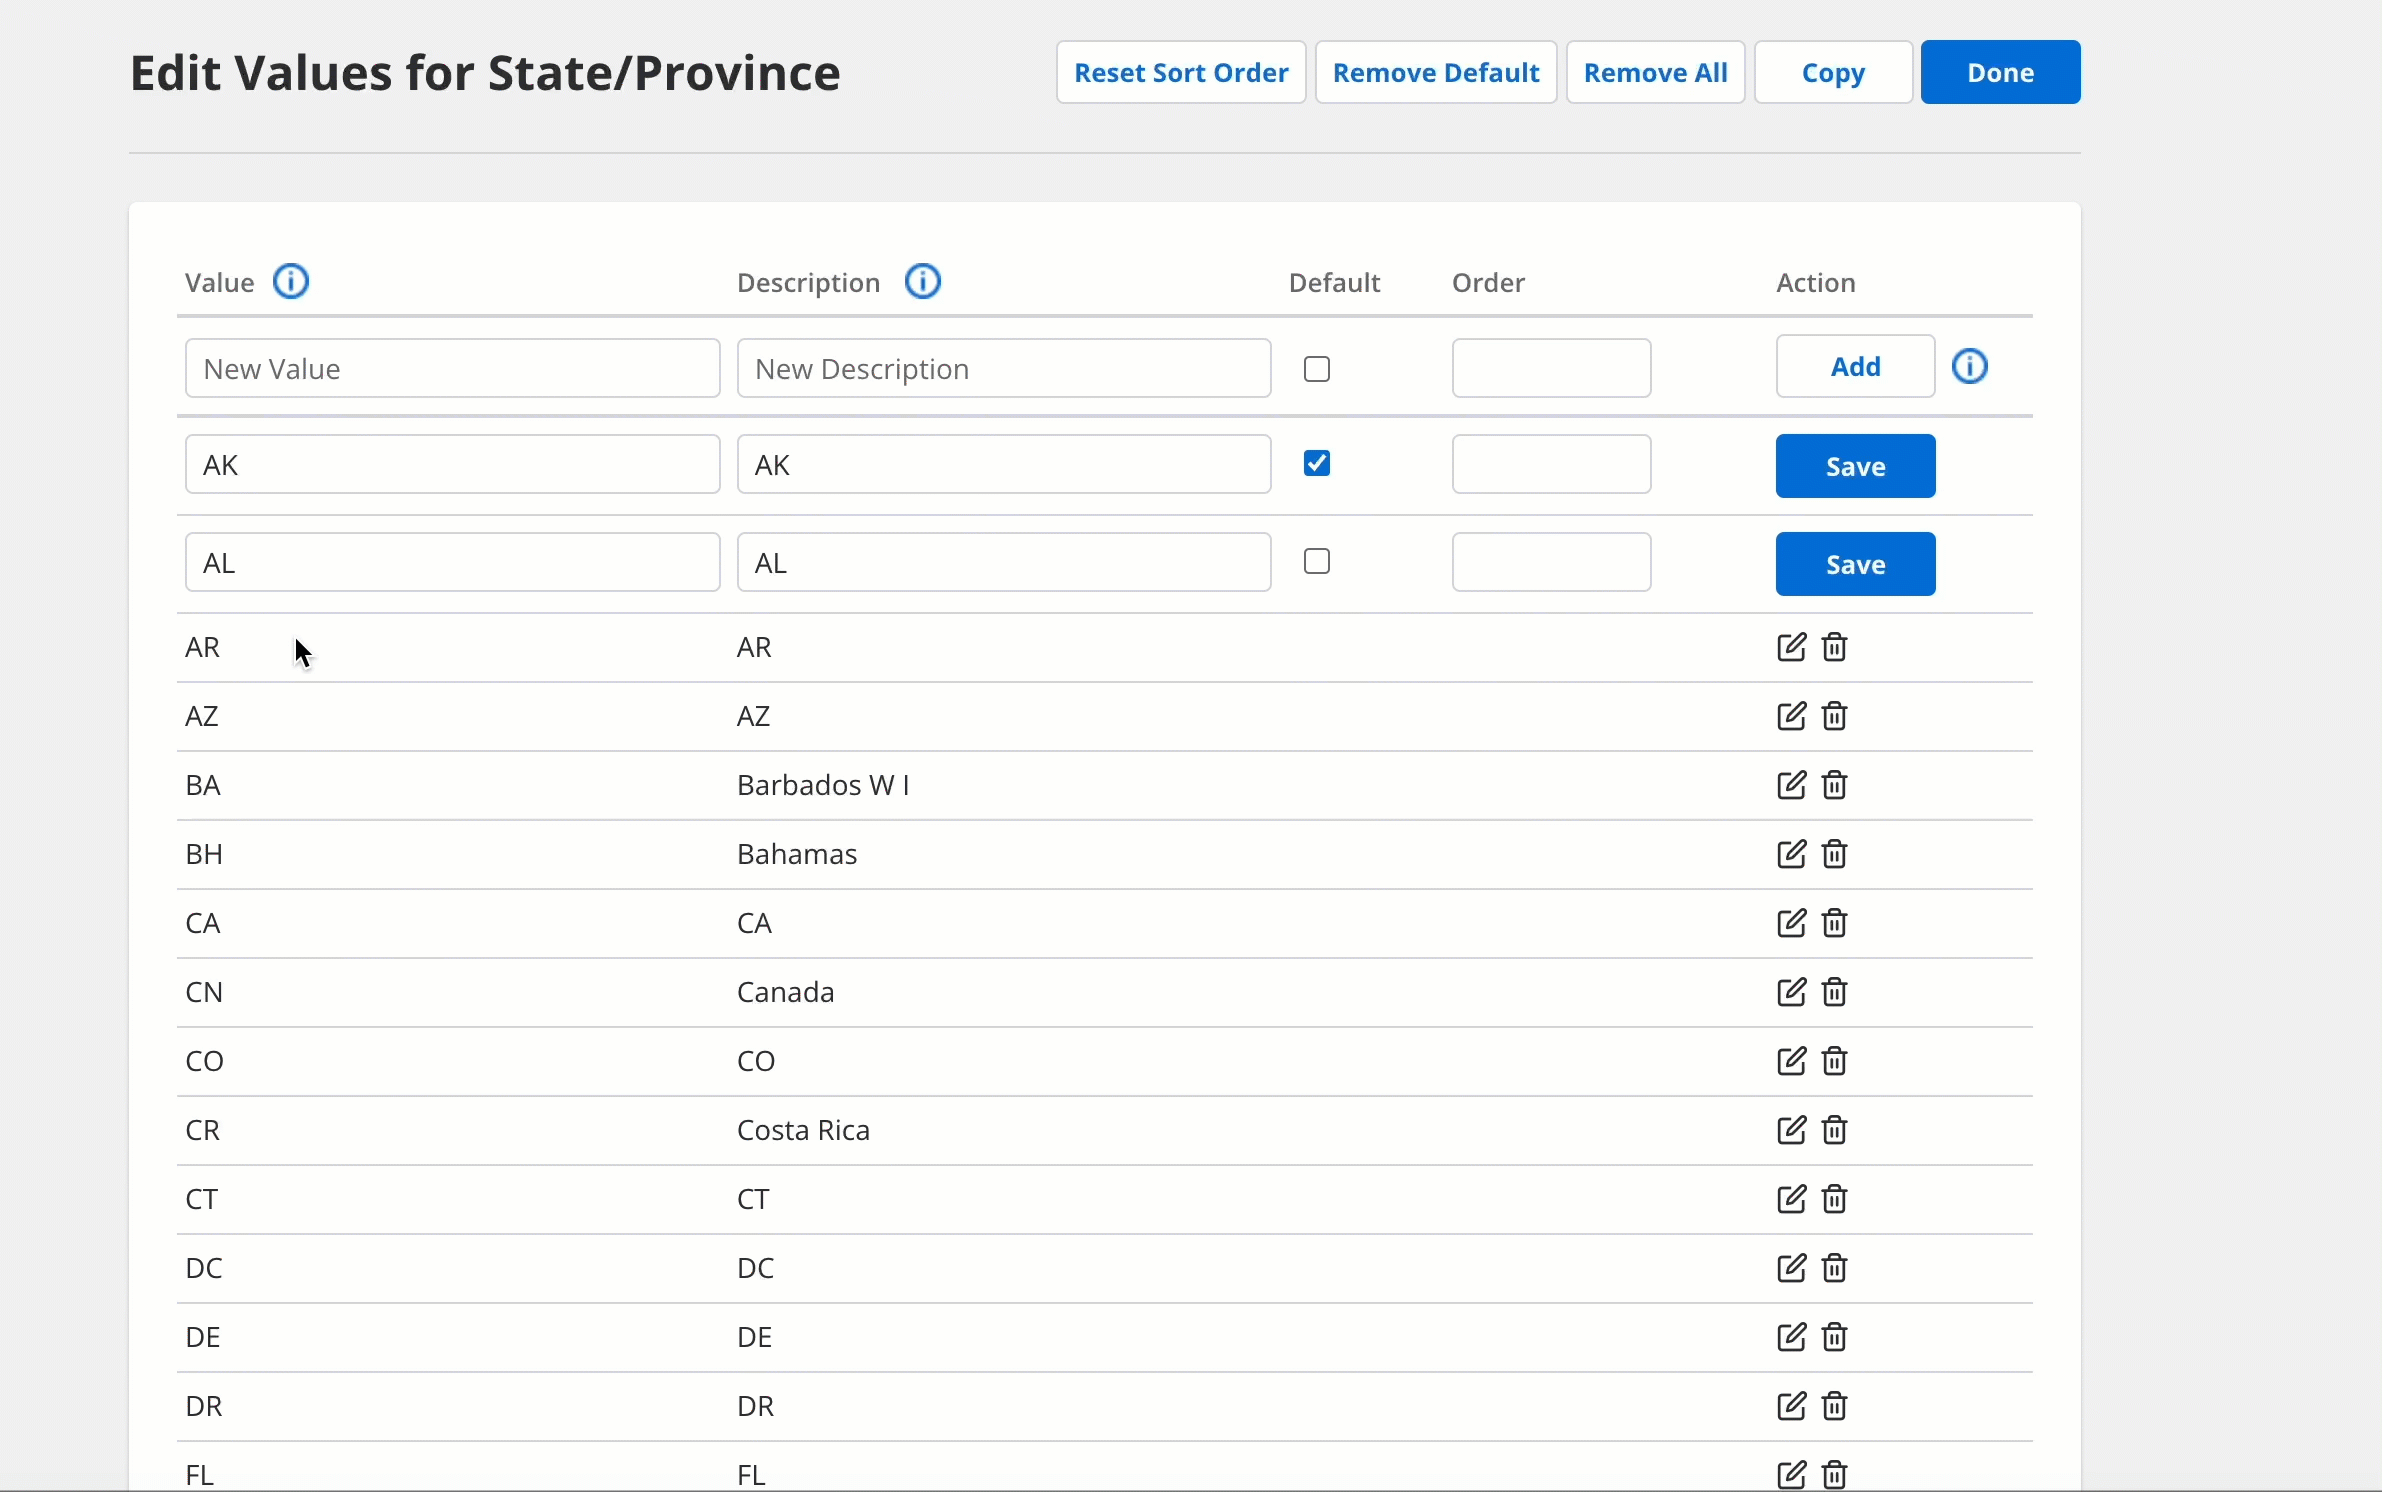Edit the CO row

pyautogui.click(x=1791, y=1061)
